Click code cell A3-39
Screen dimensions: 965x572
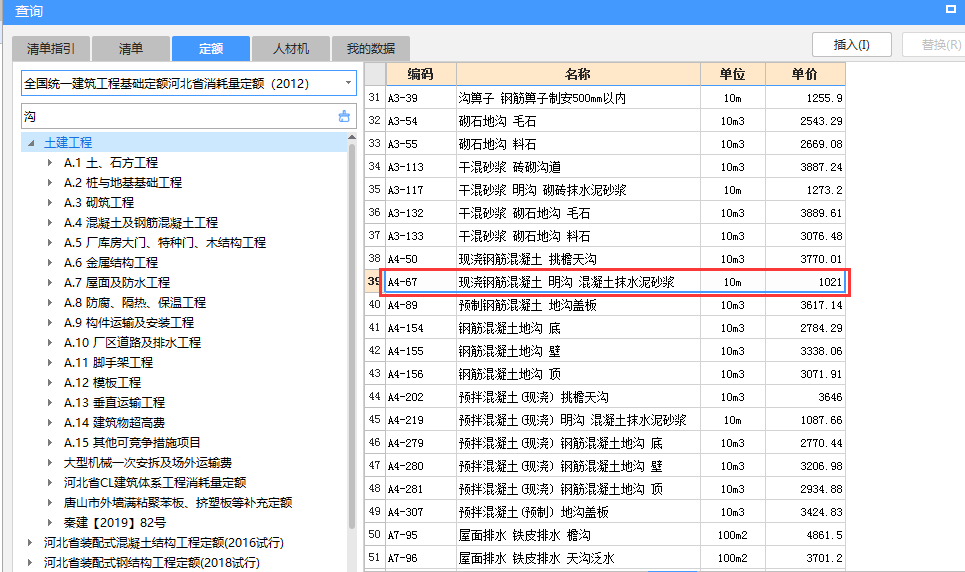(x=421, y=98)
